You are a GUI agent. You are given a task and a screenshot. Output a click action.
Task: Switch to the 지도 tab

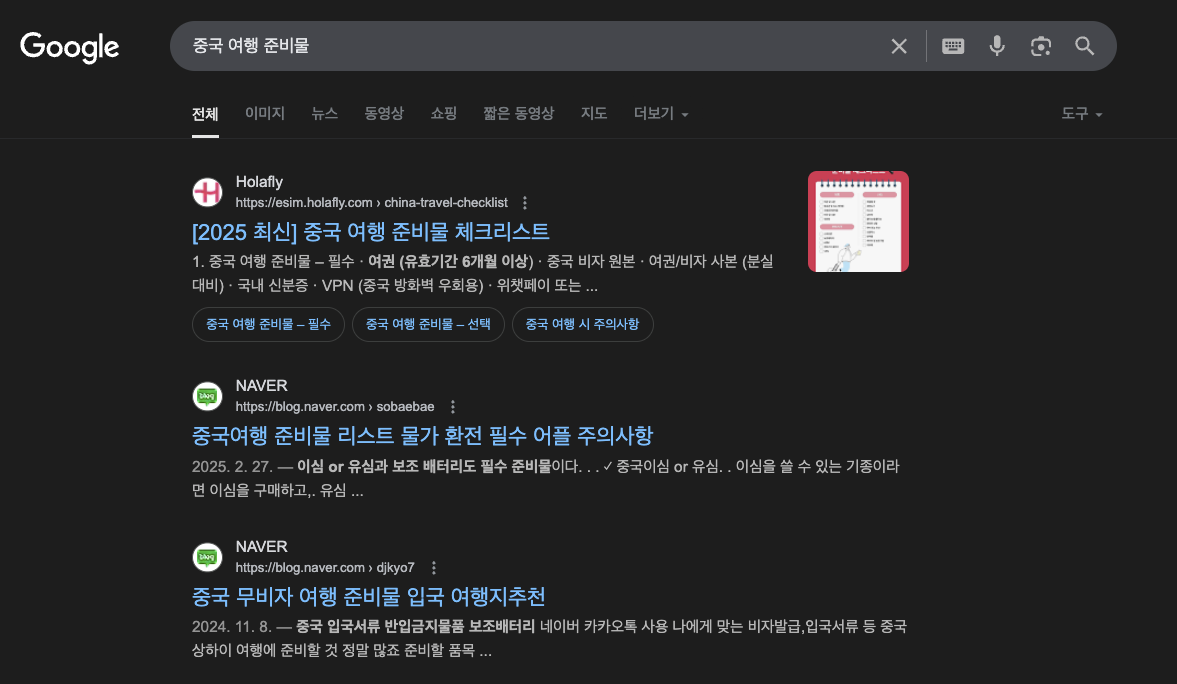point(594,113)
